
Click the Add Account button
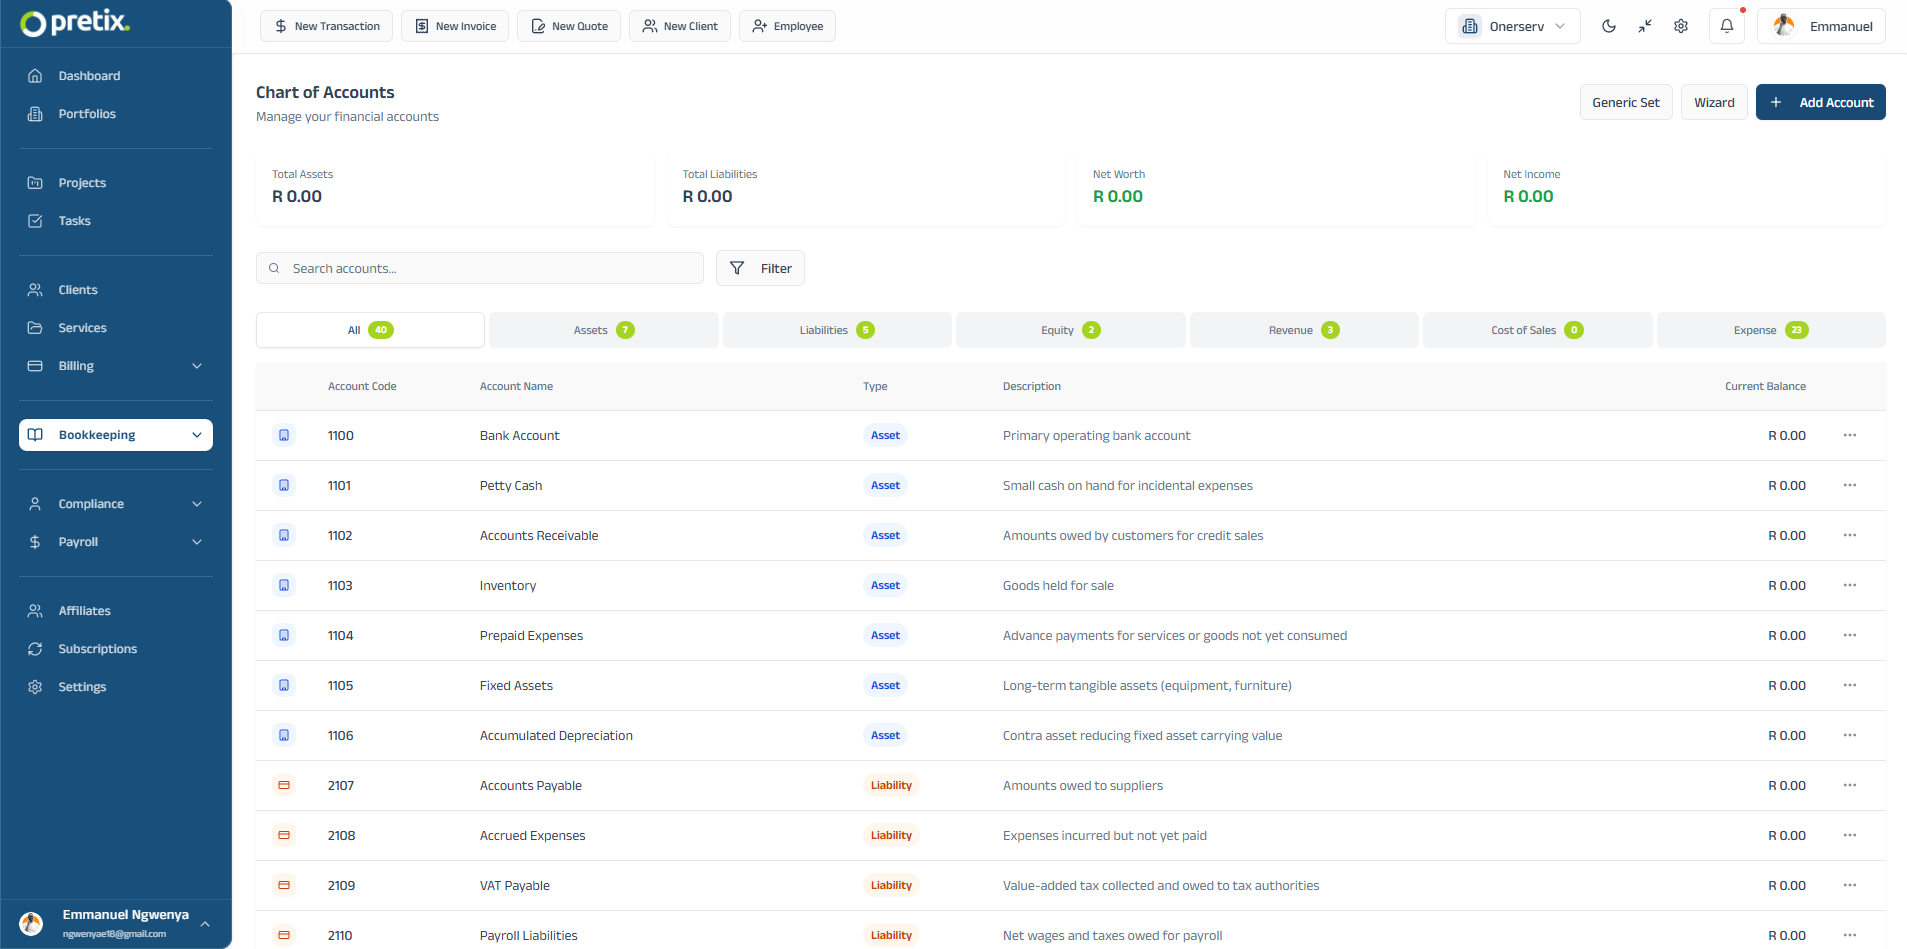[x=1820, y=102]
